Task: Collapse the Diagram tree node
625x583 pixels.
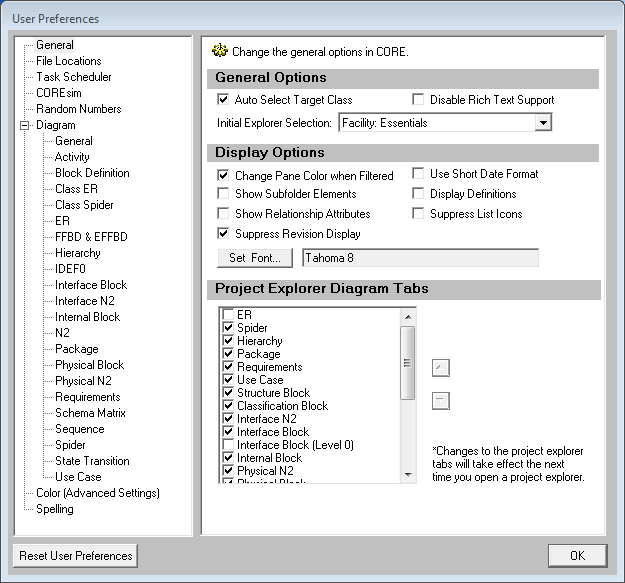Action: pyautogui.click(x=25, y=126)
